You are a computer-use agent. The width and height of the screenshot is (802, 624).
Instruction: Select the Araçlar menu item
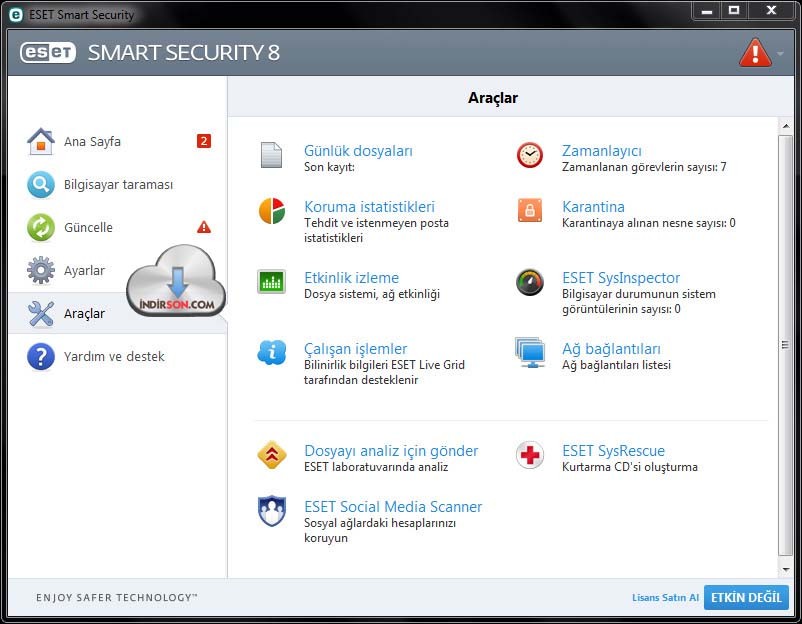pos(118,313)
